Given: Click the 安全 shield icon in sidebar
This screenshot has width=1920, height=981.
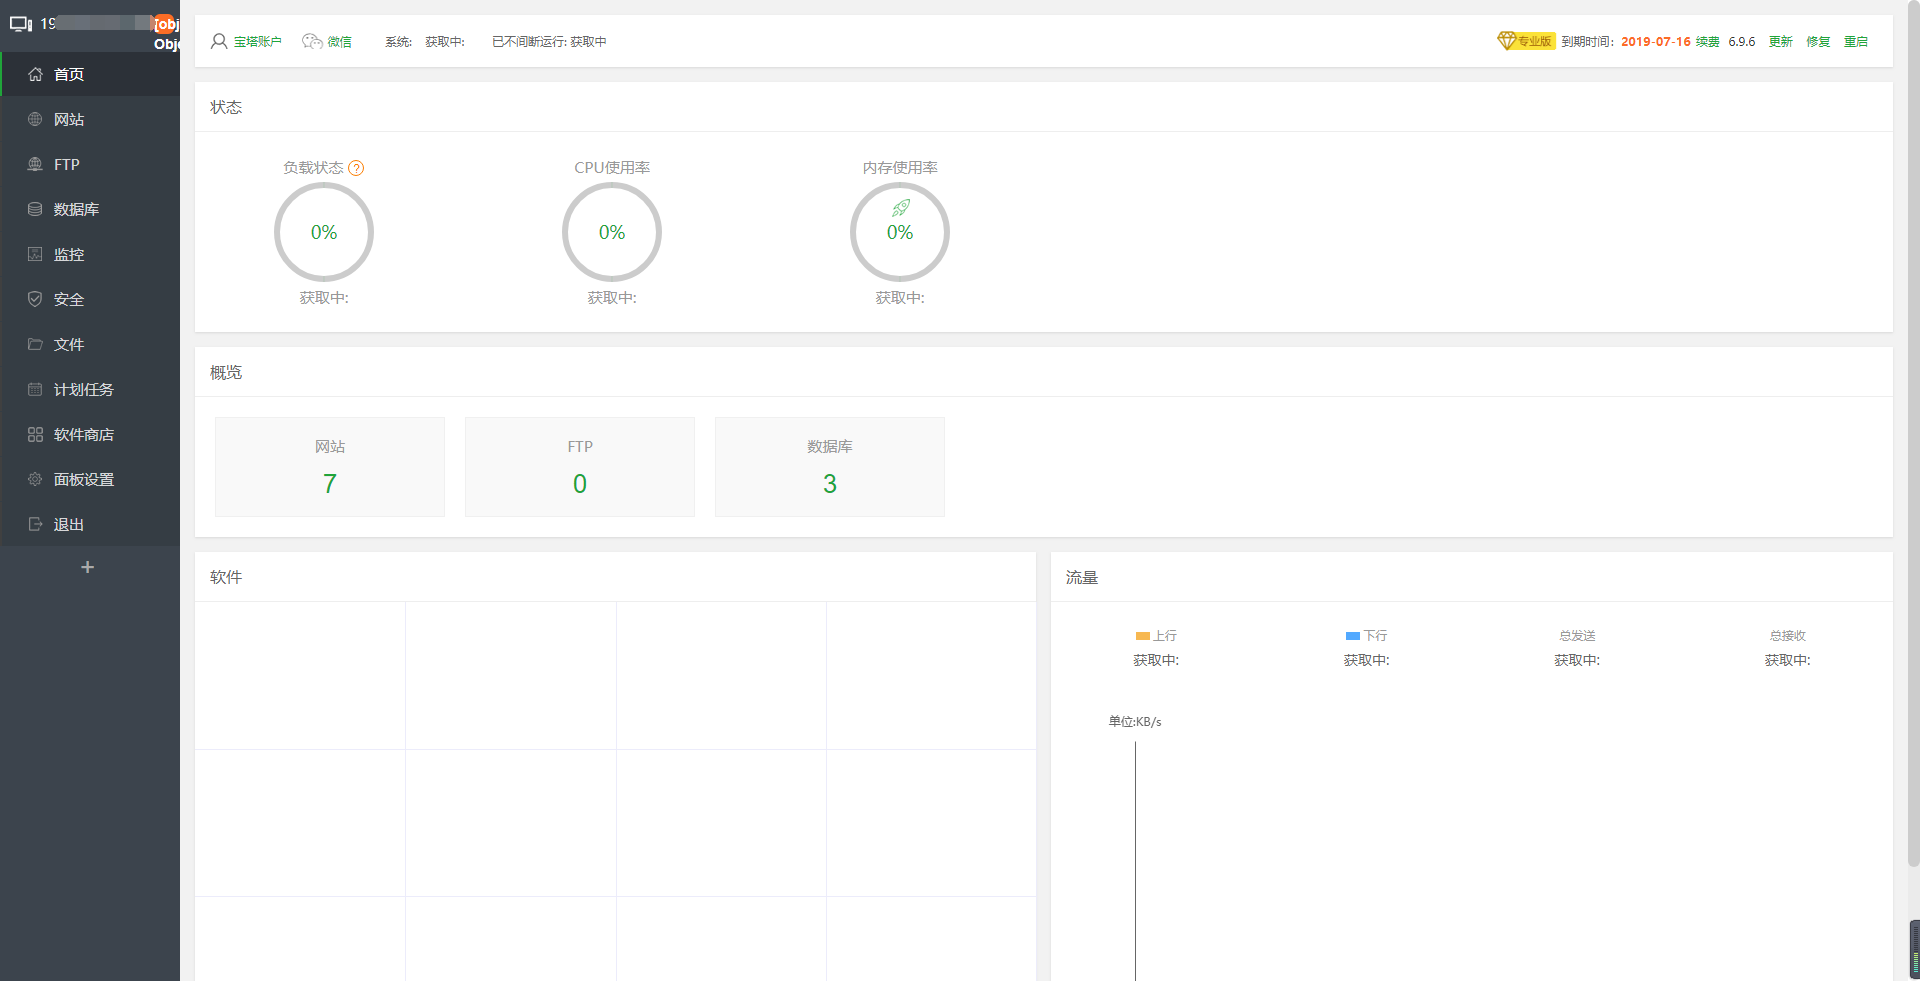Looking at the screenshot, I should 35,300.
